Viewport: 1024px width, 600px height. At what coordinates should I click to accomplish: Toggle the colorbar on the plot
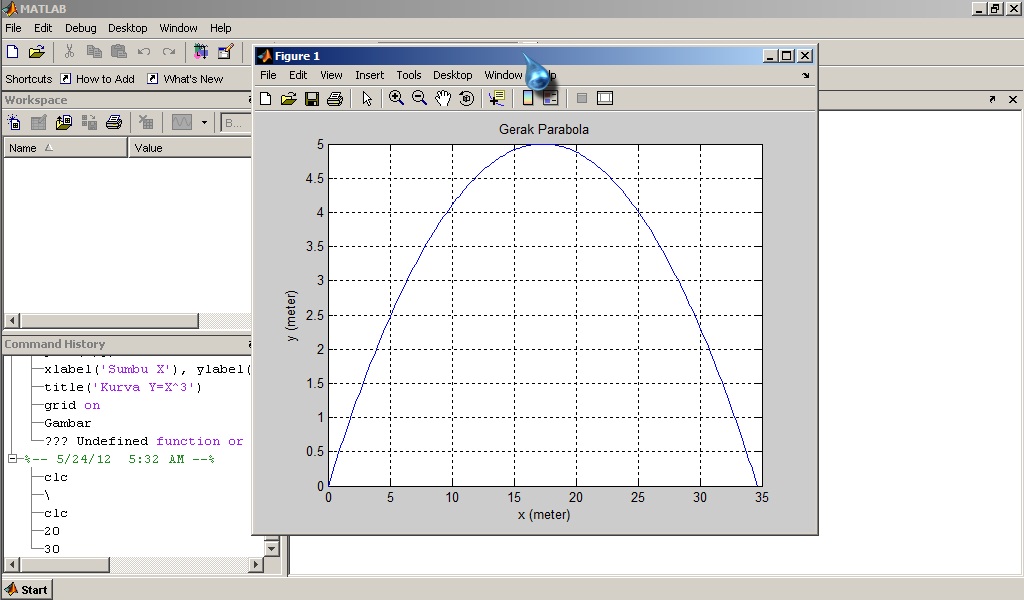pos(527,98)
